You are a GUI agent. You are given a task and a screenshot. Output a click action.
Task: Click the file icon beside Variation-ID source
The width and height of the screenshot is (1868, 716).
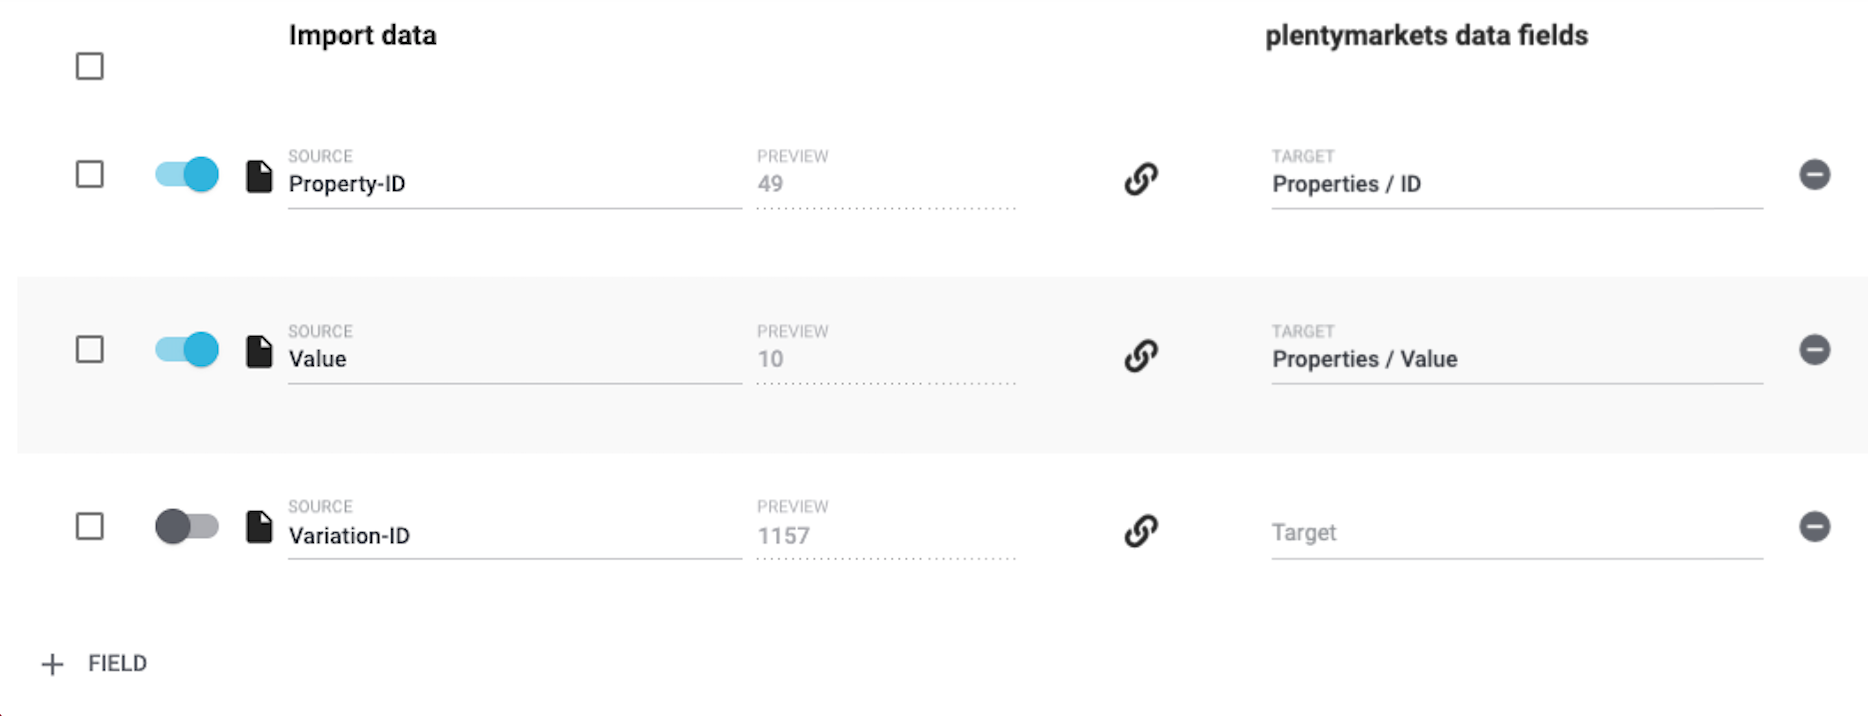259,527
